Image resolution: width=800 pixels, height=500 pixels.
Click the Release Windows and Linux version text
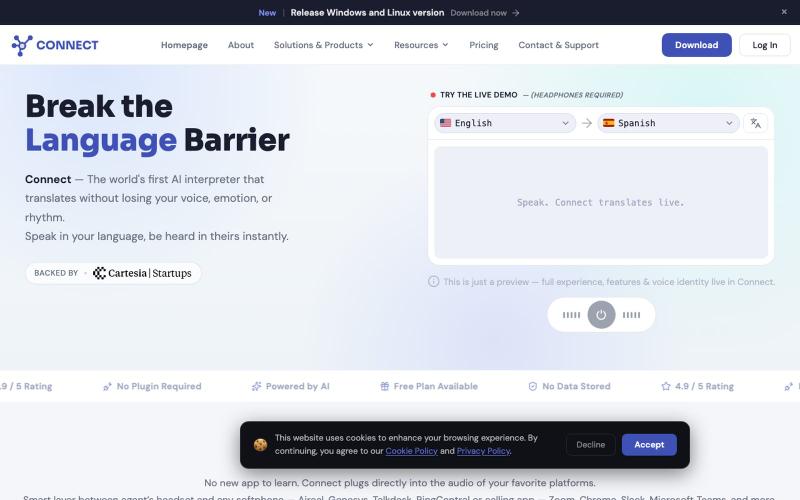367,13
